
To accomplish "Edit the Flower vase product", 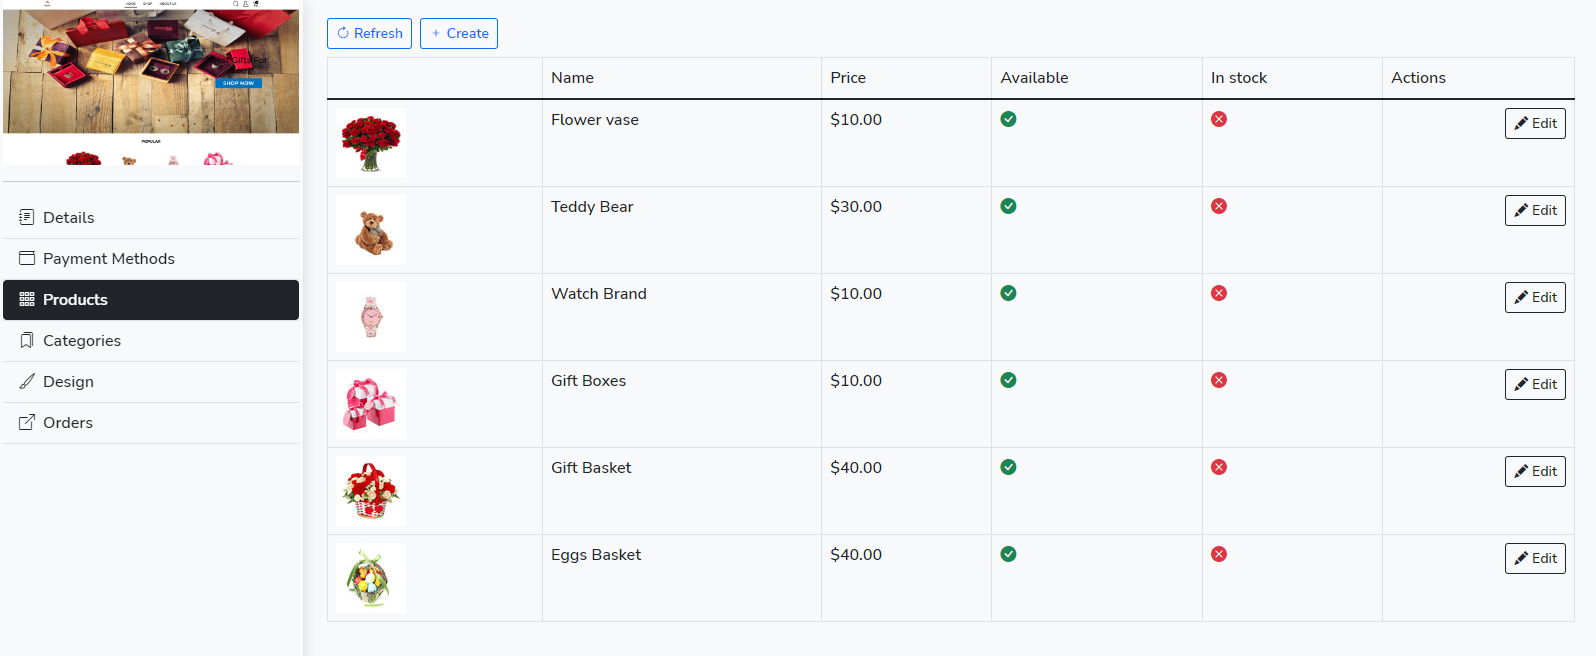I will click(1535, 123).
